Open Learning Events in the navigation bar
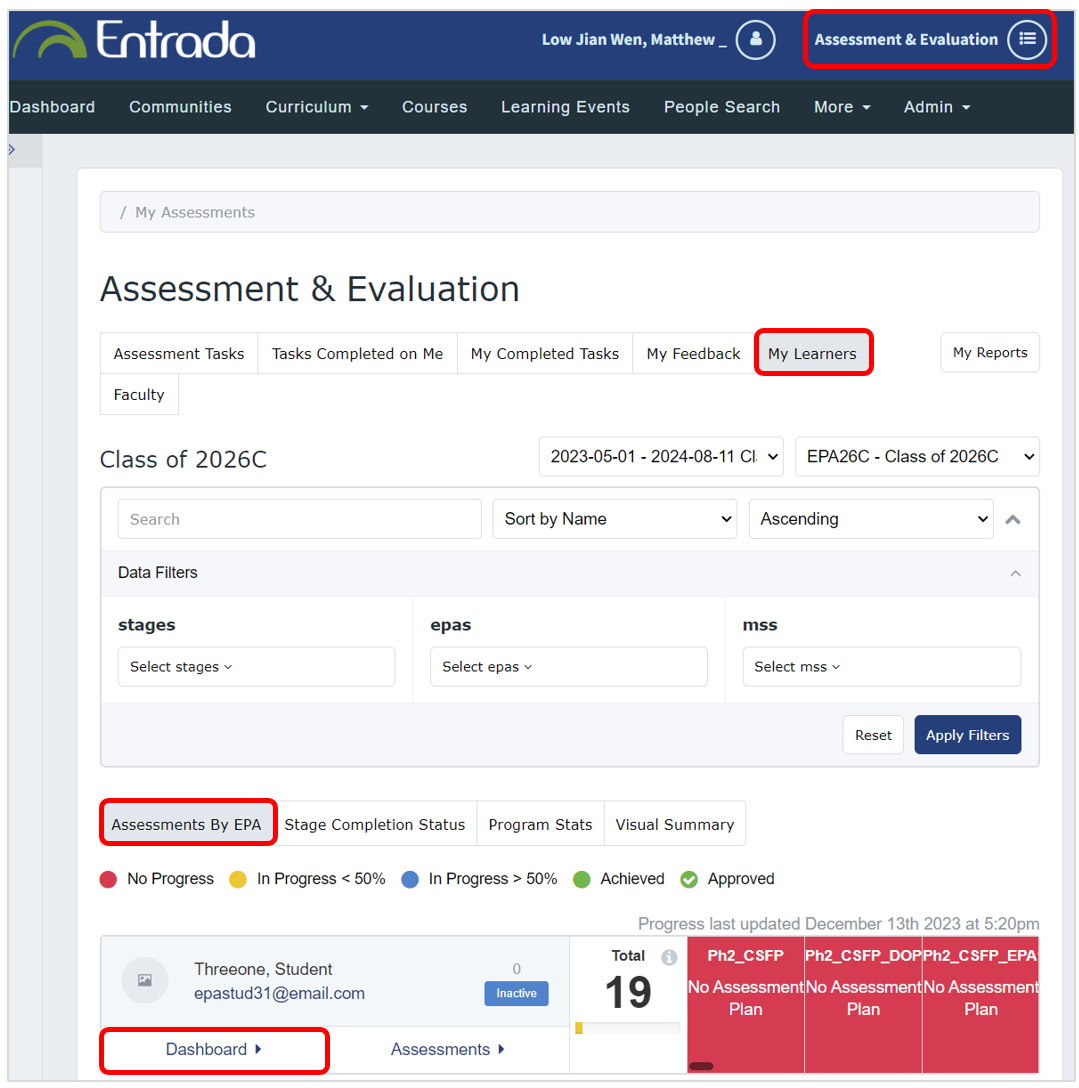 [566, 107]
